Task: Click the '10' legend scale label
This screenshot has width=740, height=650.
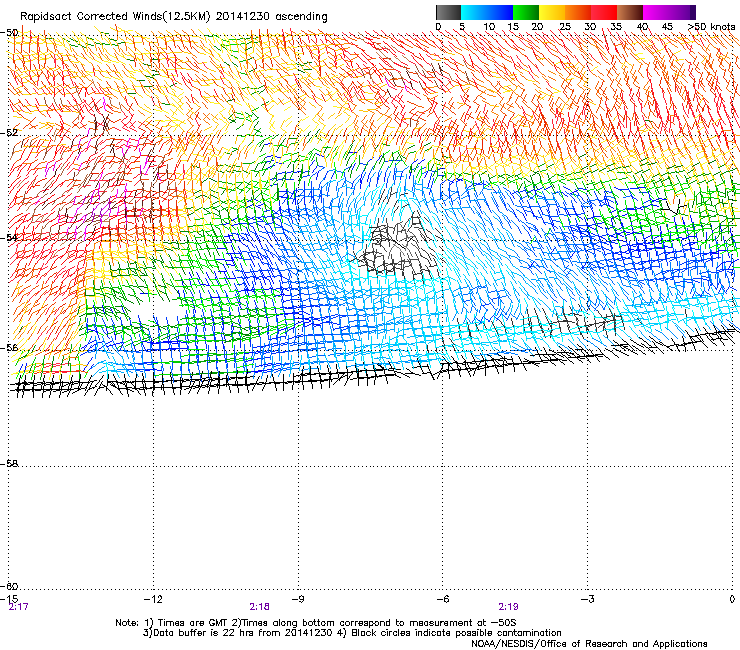Action: click(489, 27)
